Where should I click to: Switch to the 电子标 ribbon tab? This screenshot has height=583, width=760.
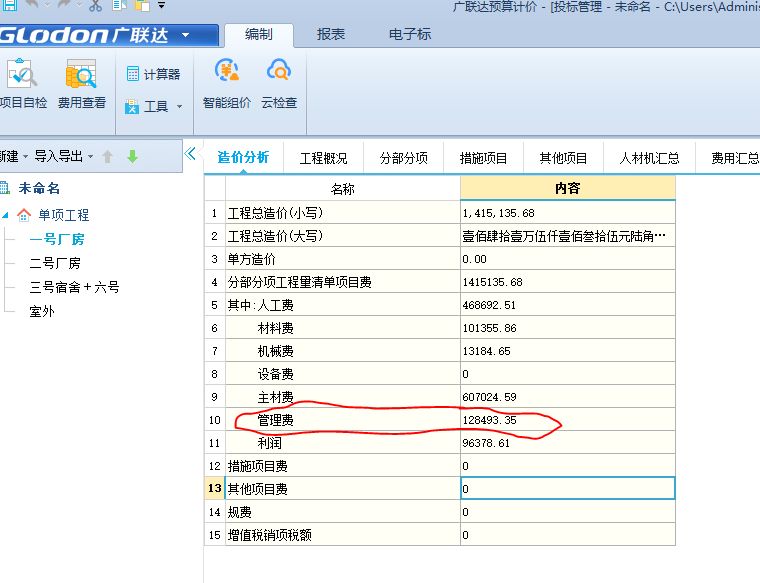[410, 34]
